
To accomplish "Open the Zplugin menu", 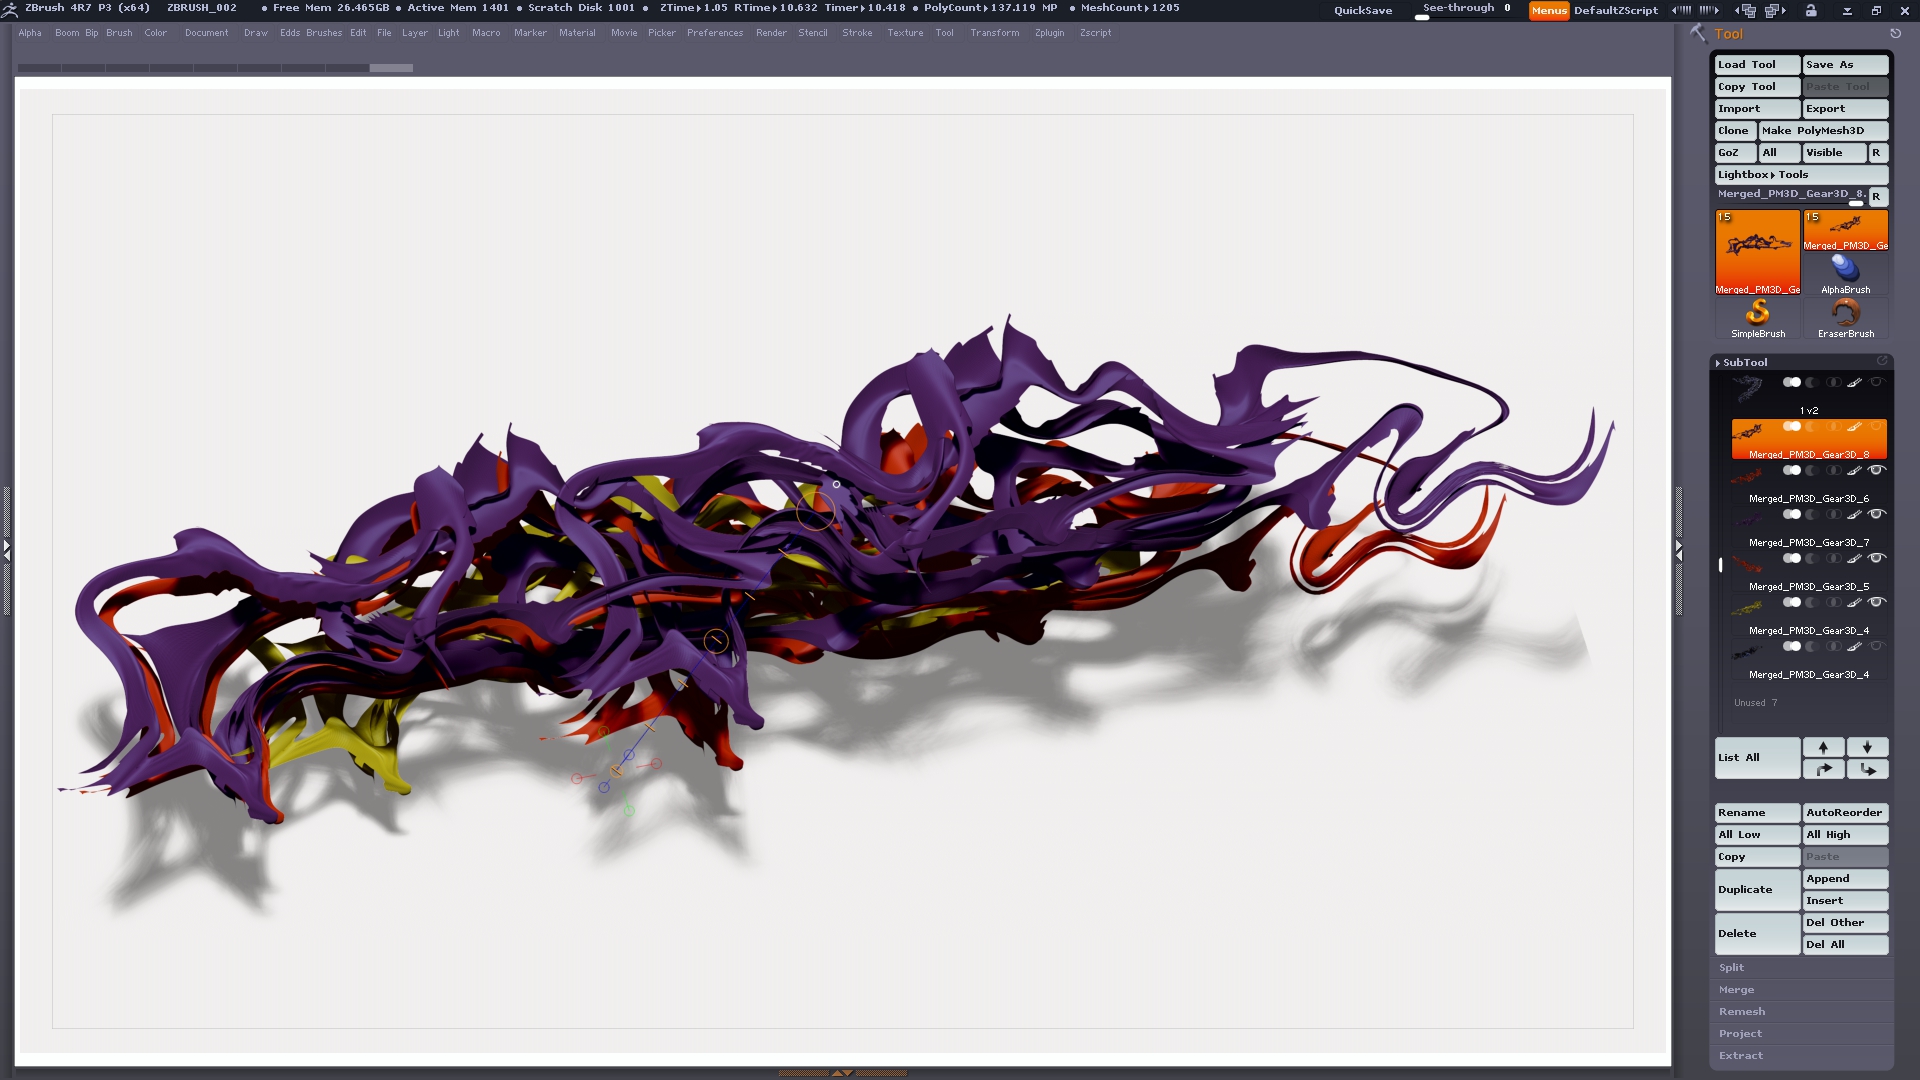I will 1049,33.
